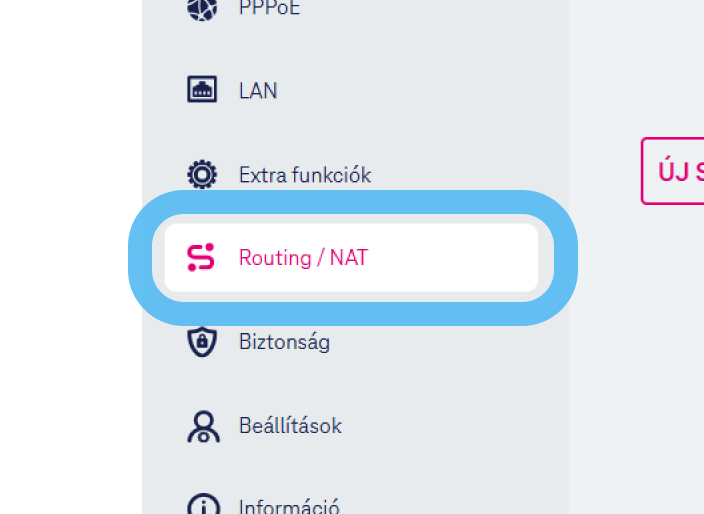This screenshot has width=704, height=514.
Task: Go to the LAN settings page
Action: 258,91
